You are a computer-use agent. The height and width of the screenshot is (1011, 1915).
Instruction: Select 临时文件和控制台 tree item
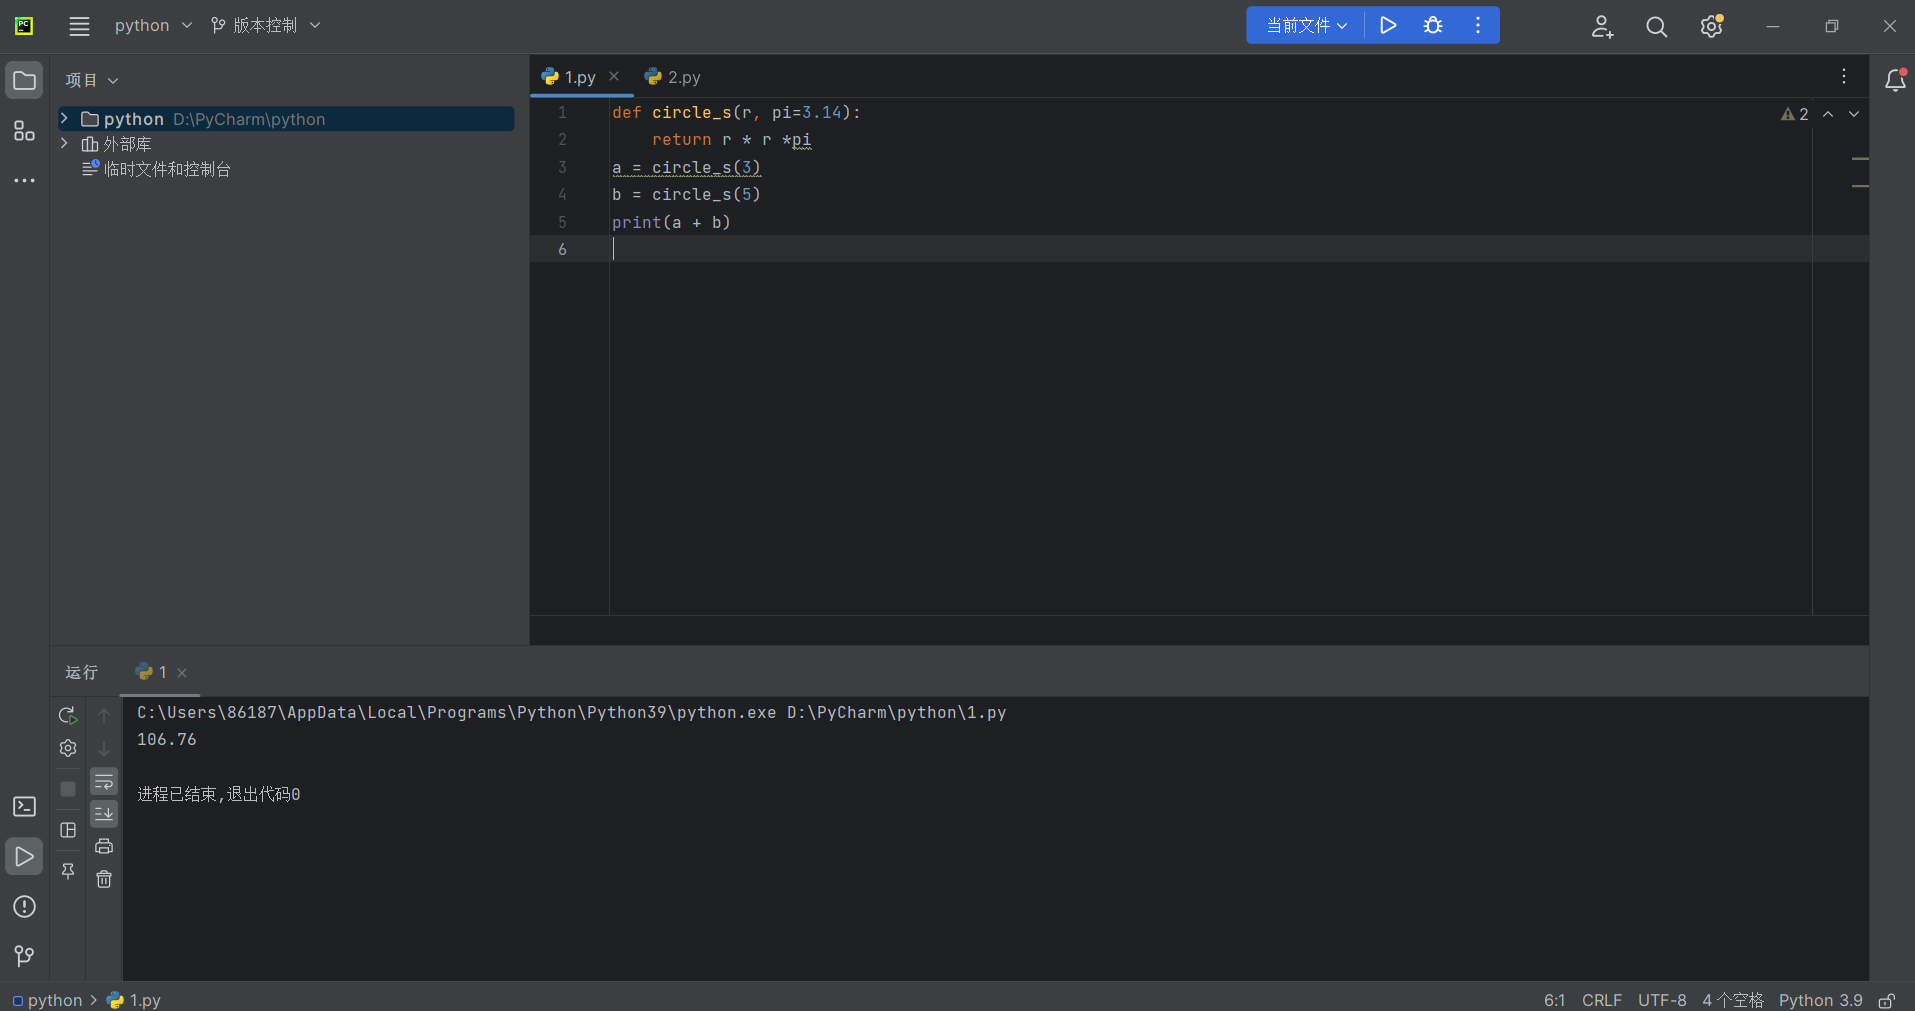point(157,169)
